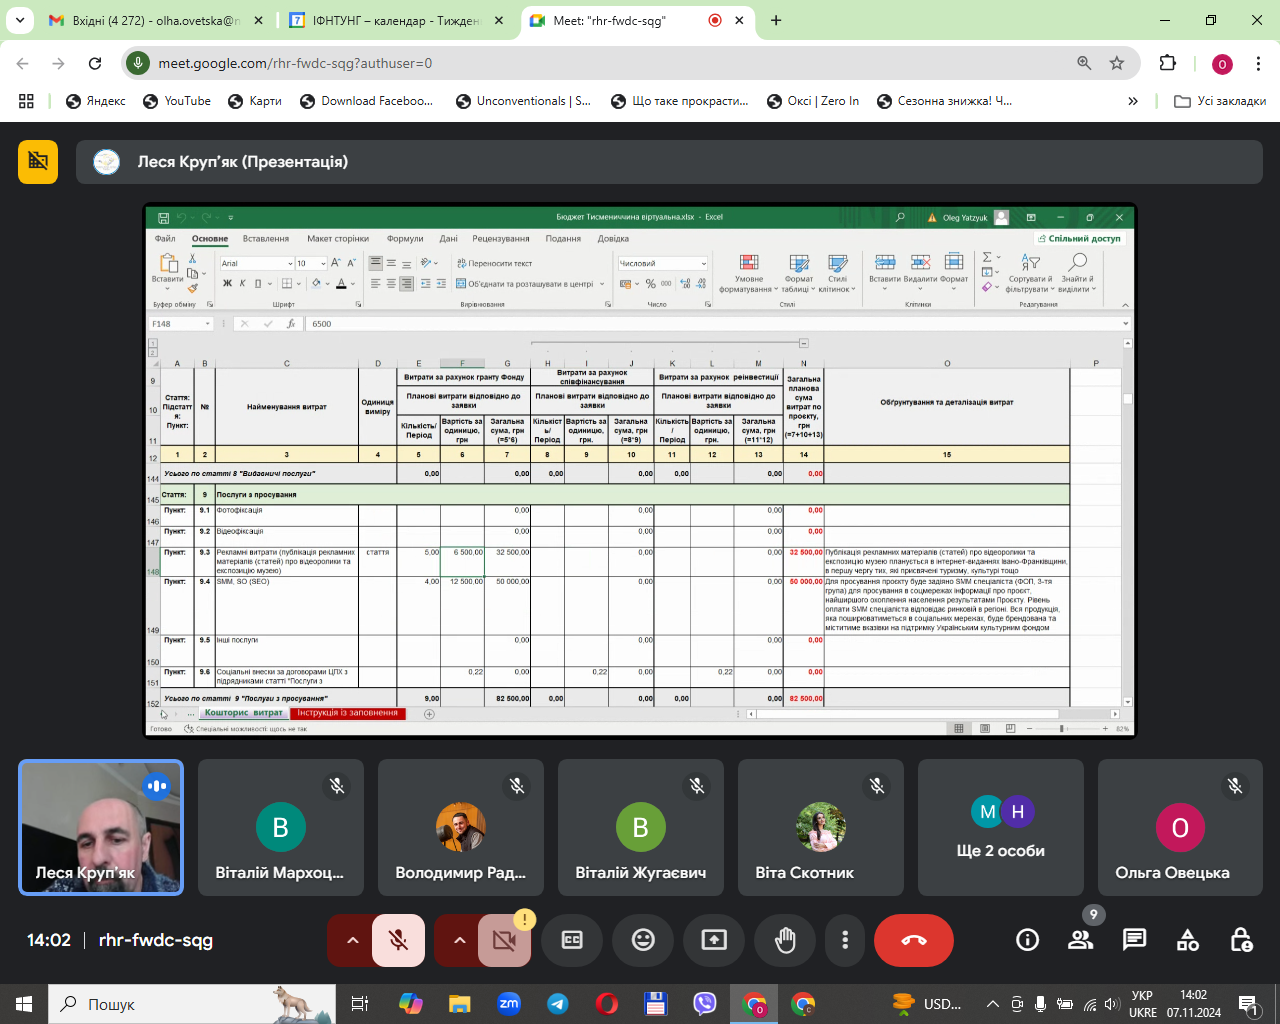Open Windows Task View icon
Image resolution: width=1280 pixels, height=1024 pixels.
pos(360,1004)
